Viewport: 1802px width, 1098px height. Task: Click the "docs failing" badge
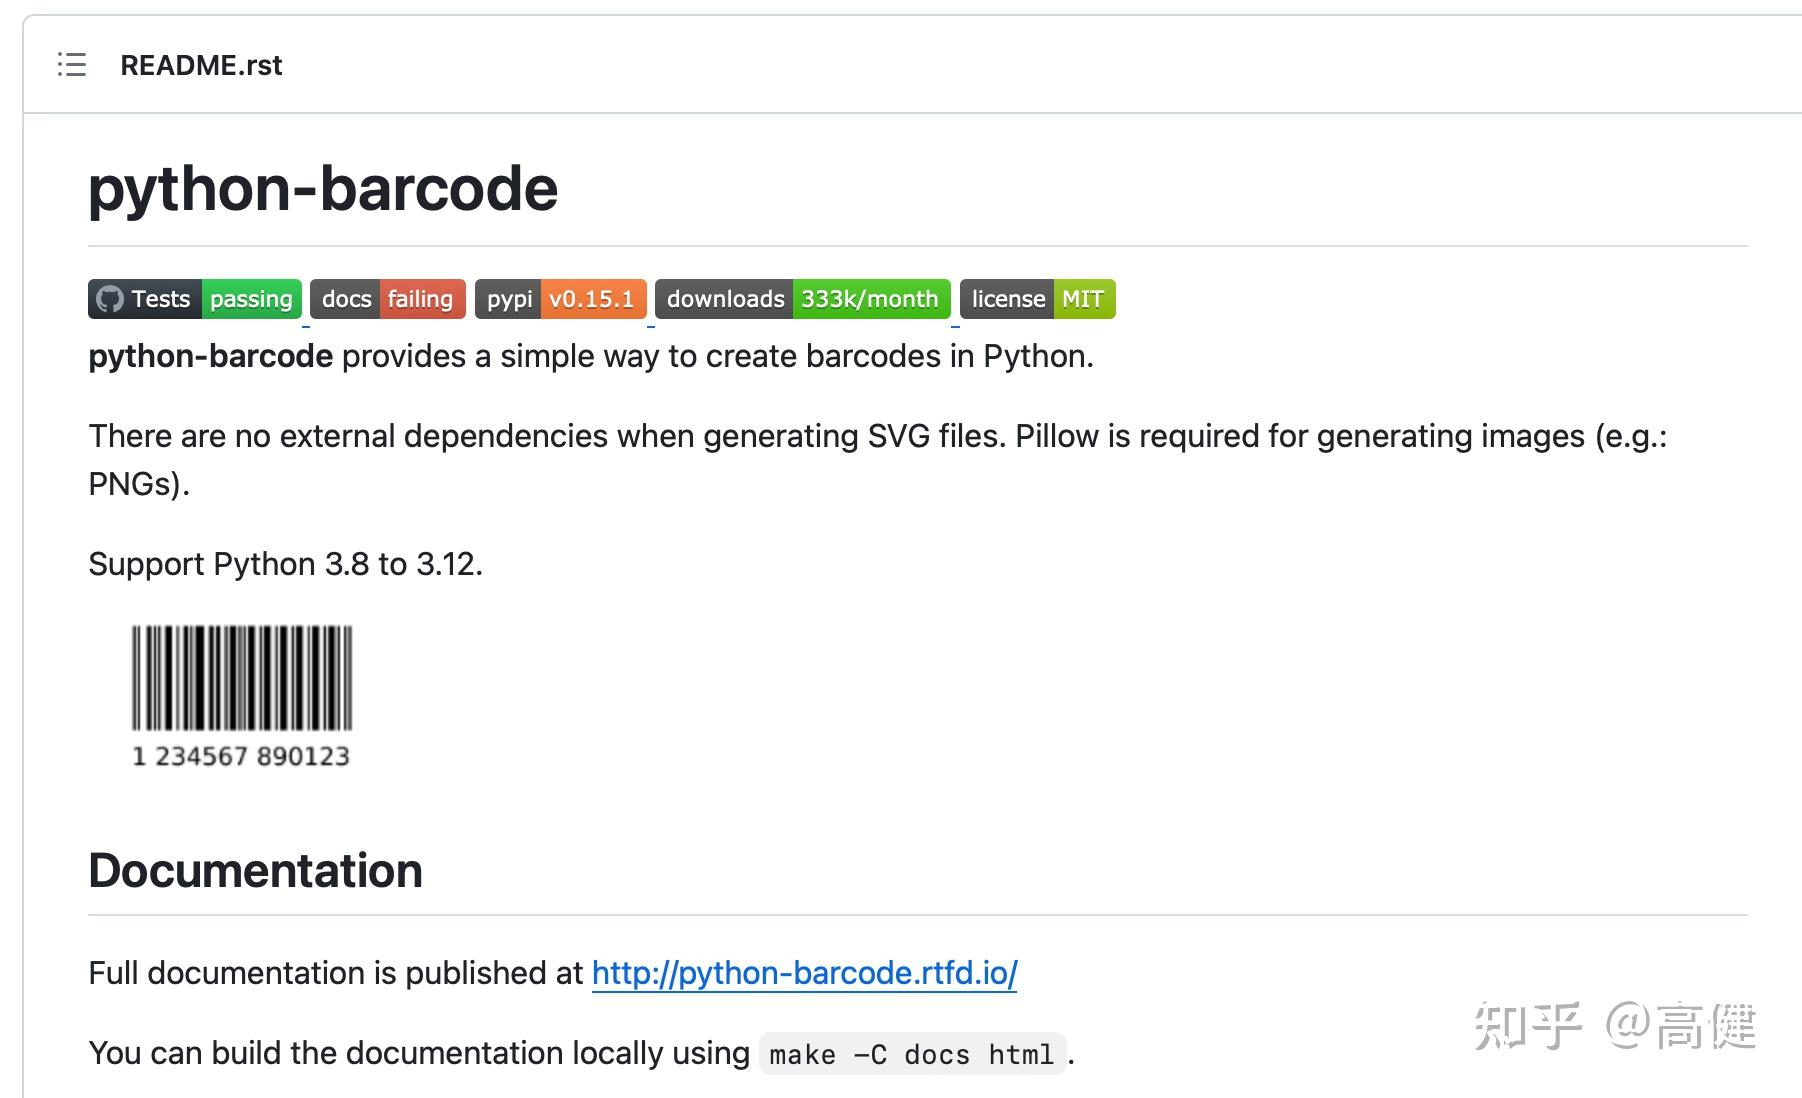tap(386, 298)
